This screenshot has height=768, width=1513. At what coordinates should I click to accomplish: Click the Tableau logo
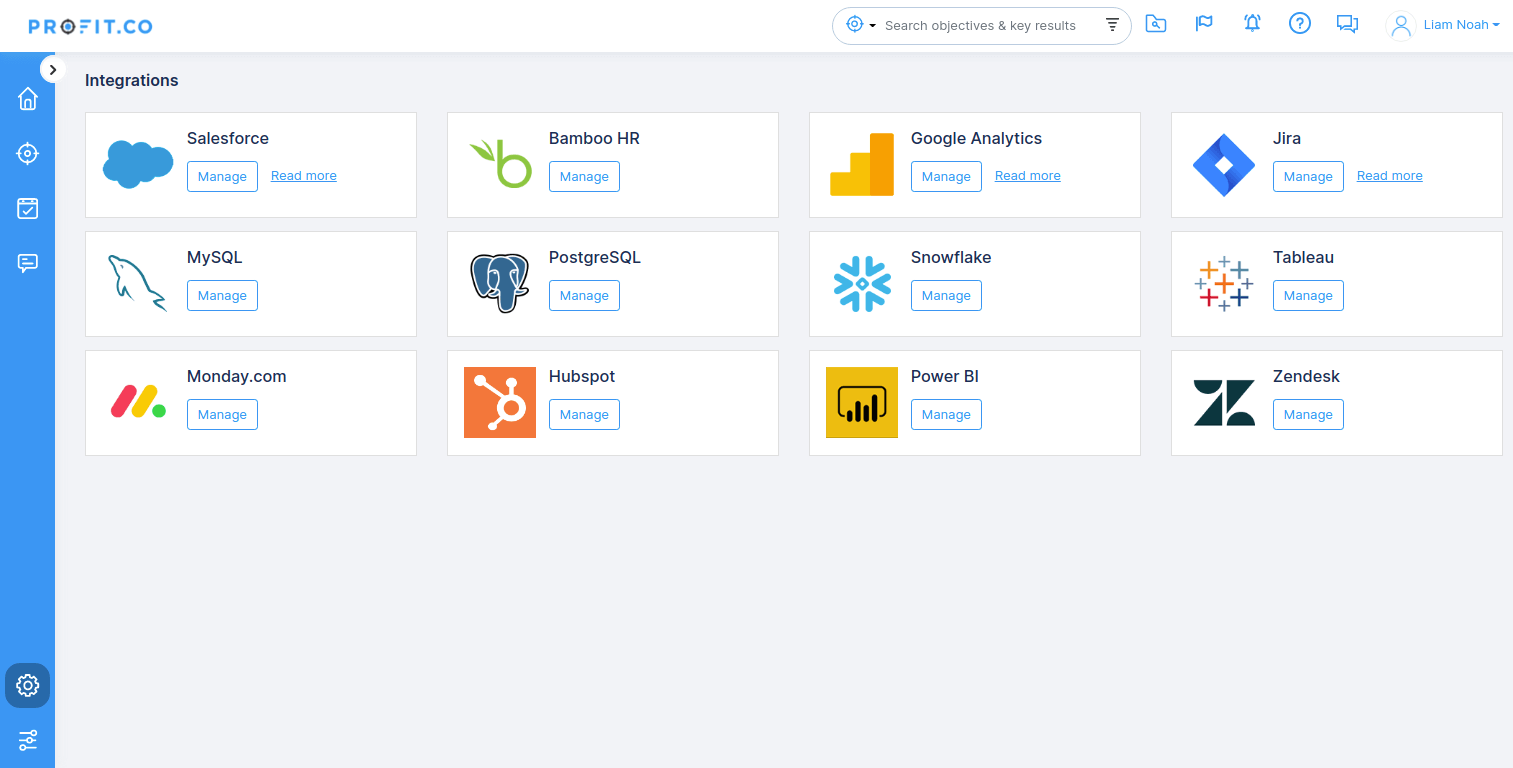[1224, 283]
